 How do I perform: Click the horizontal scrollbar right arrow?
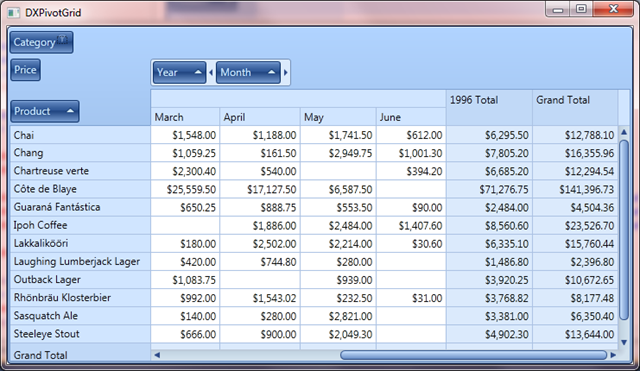click(x=613, y=355)
